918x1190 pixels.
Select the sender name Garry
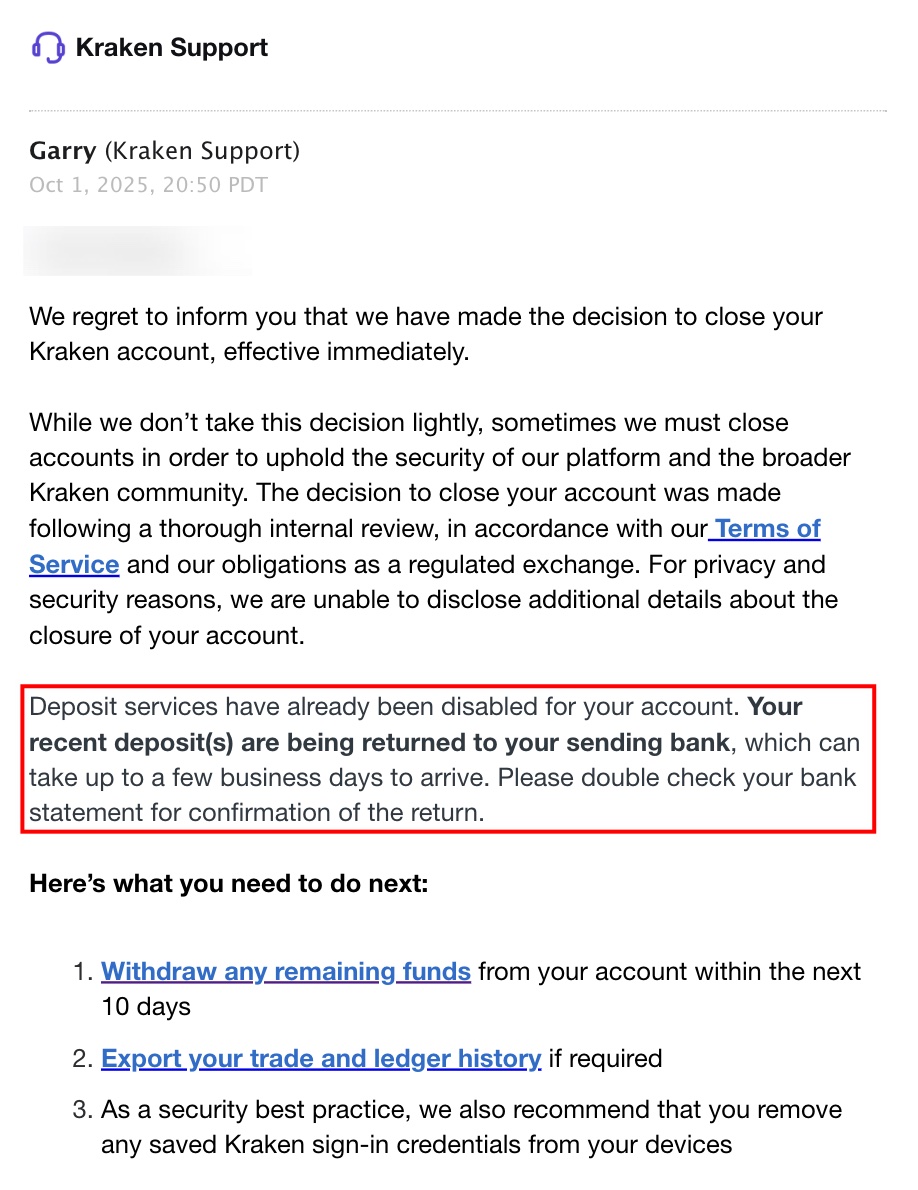[x=62, y=151]
